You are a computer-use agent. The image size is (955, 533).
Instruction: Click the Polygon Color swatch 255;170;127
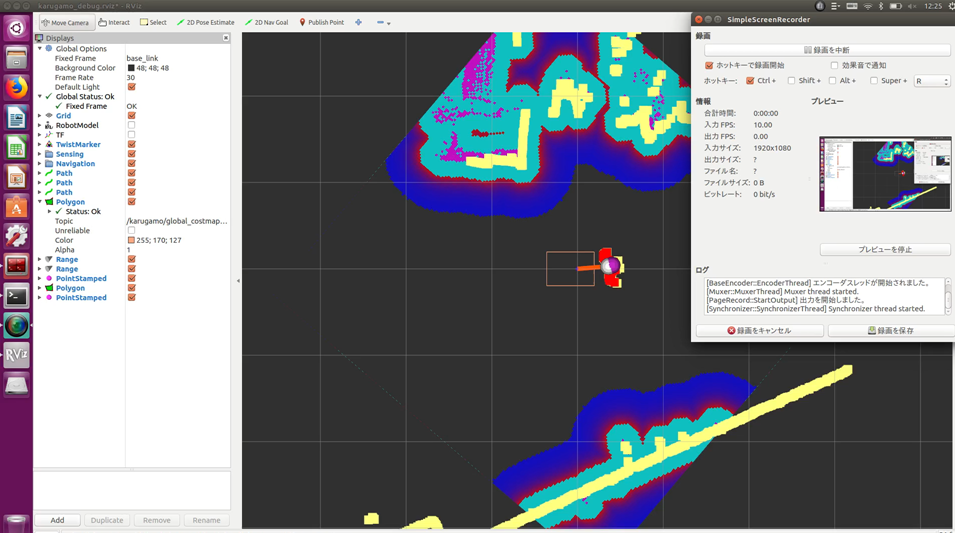[130, 241]
